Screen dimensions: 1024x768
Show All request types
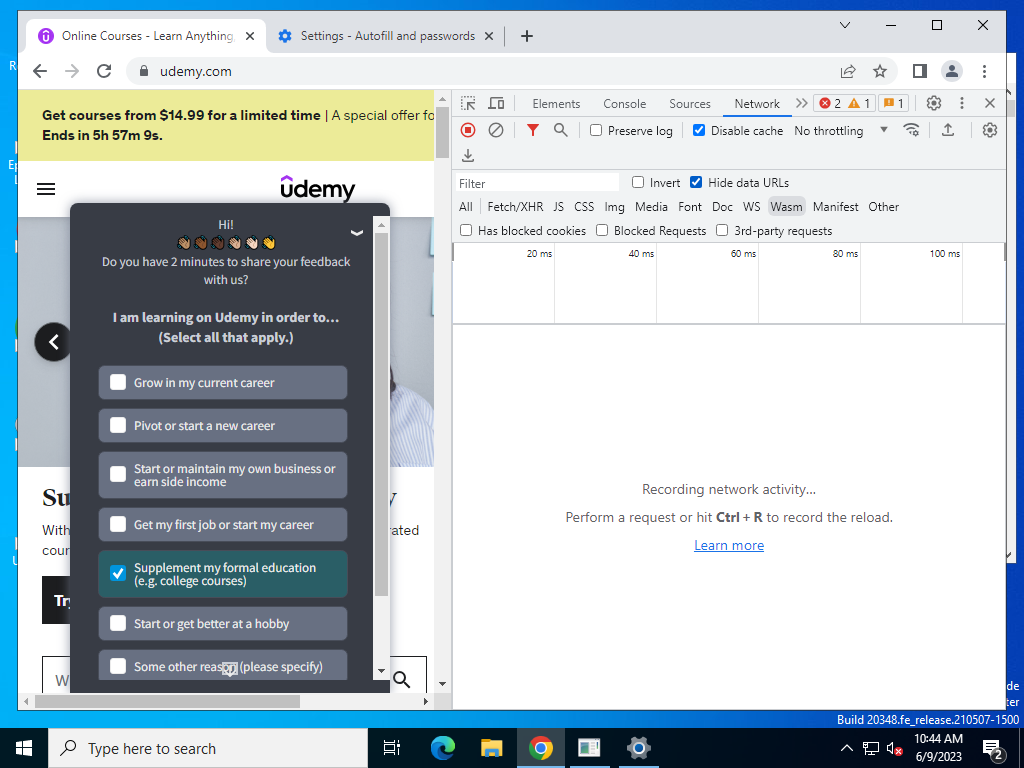pyautogui.click(x=466, y=206)
